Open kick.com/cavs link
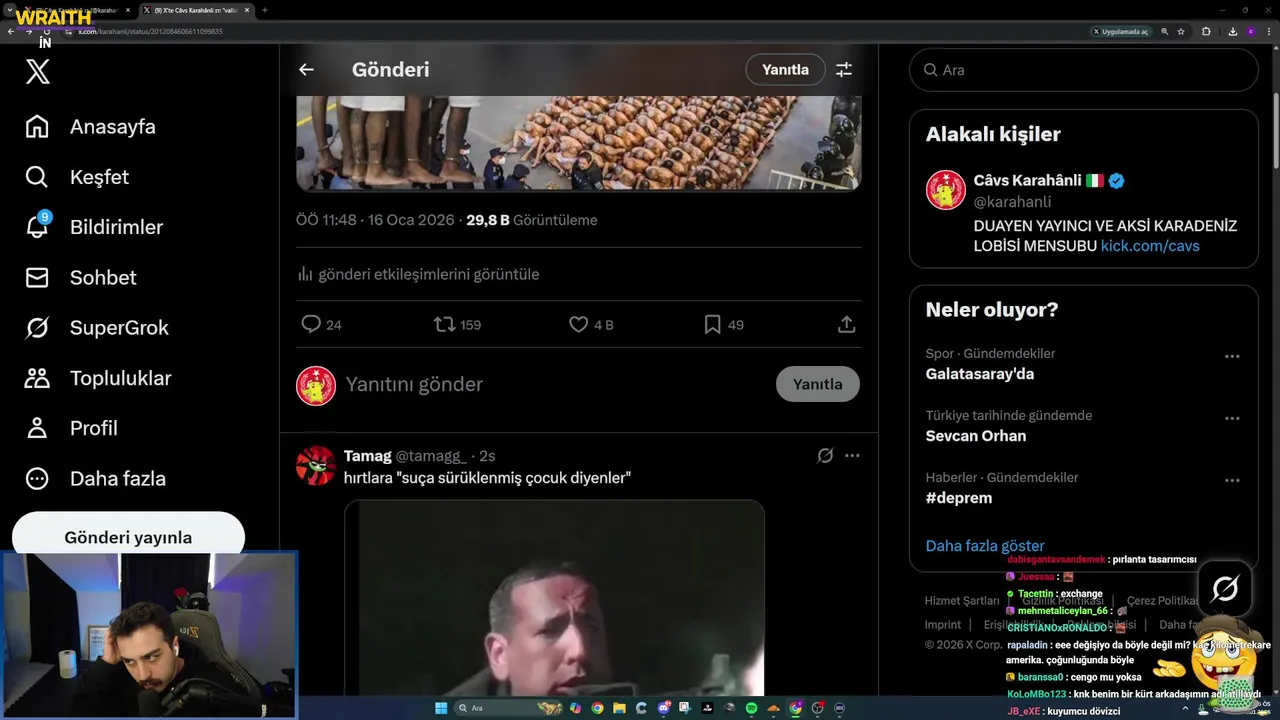This screenshot has height=720, width=1280. (1150, 246)
